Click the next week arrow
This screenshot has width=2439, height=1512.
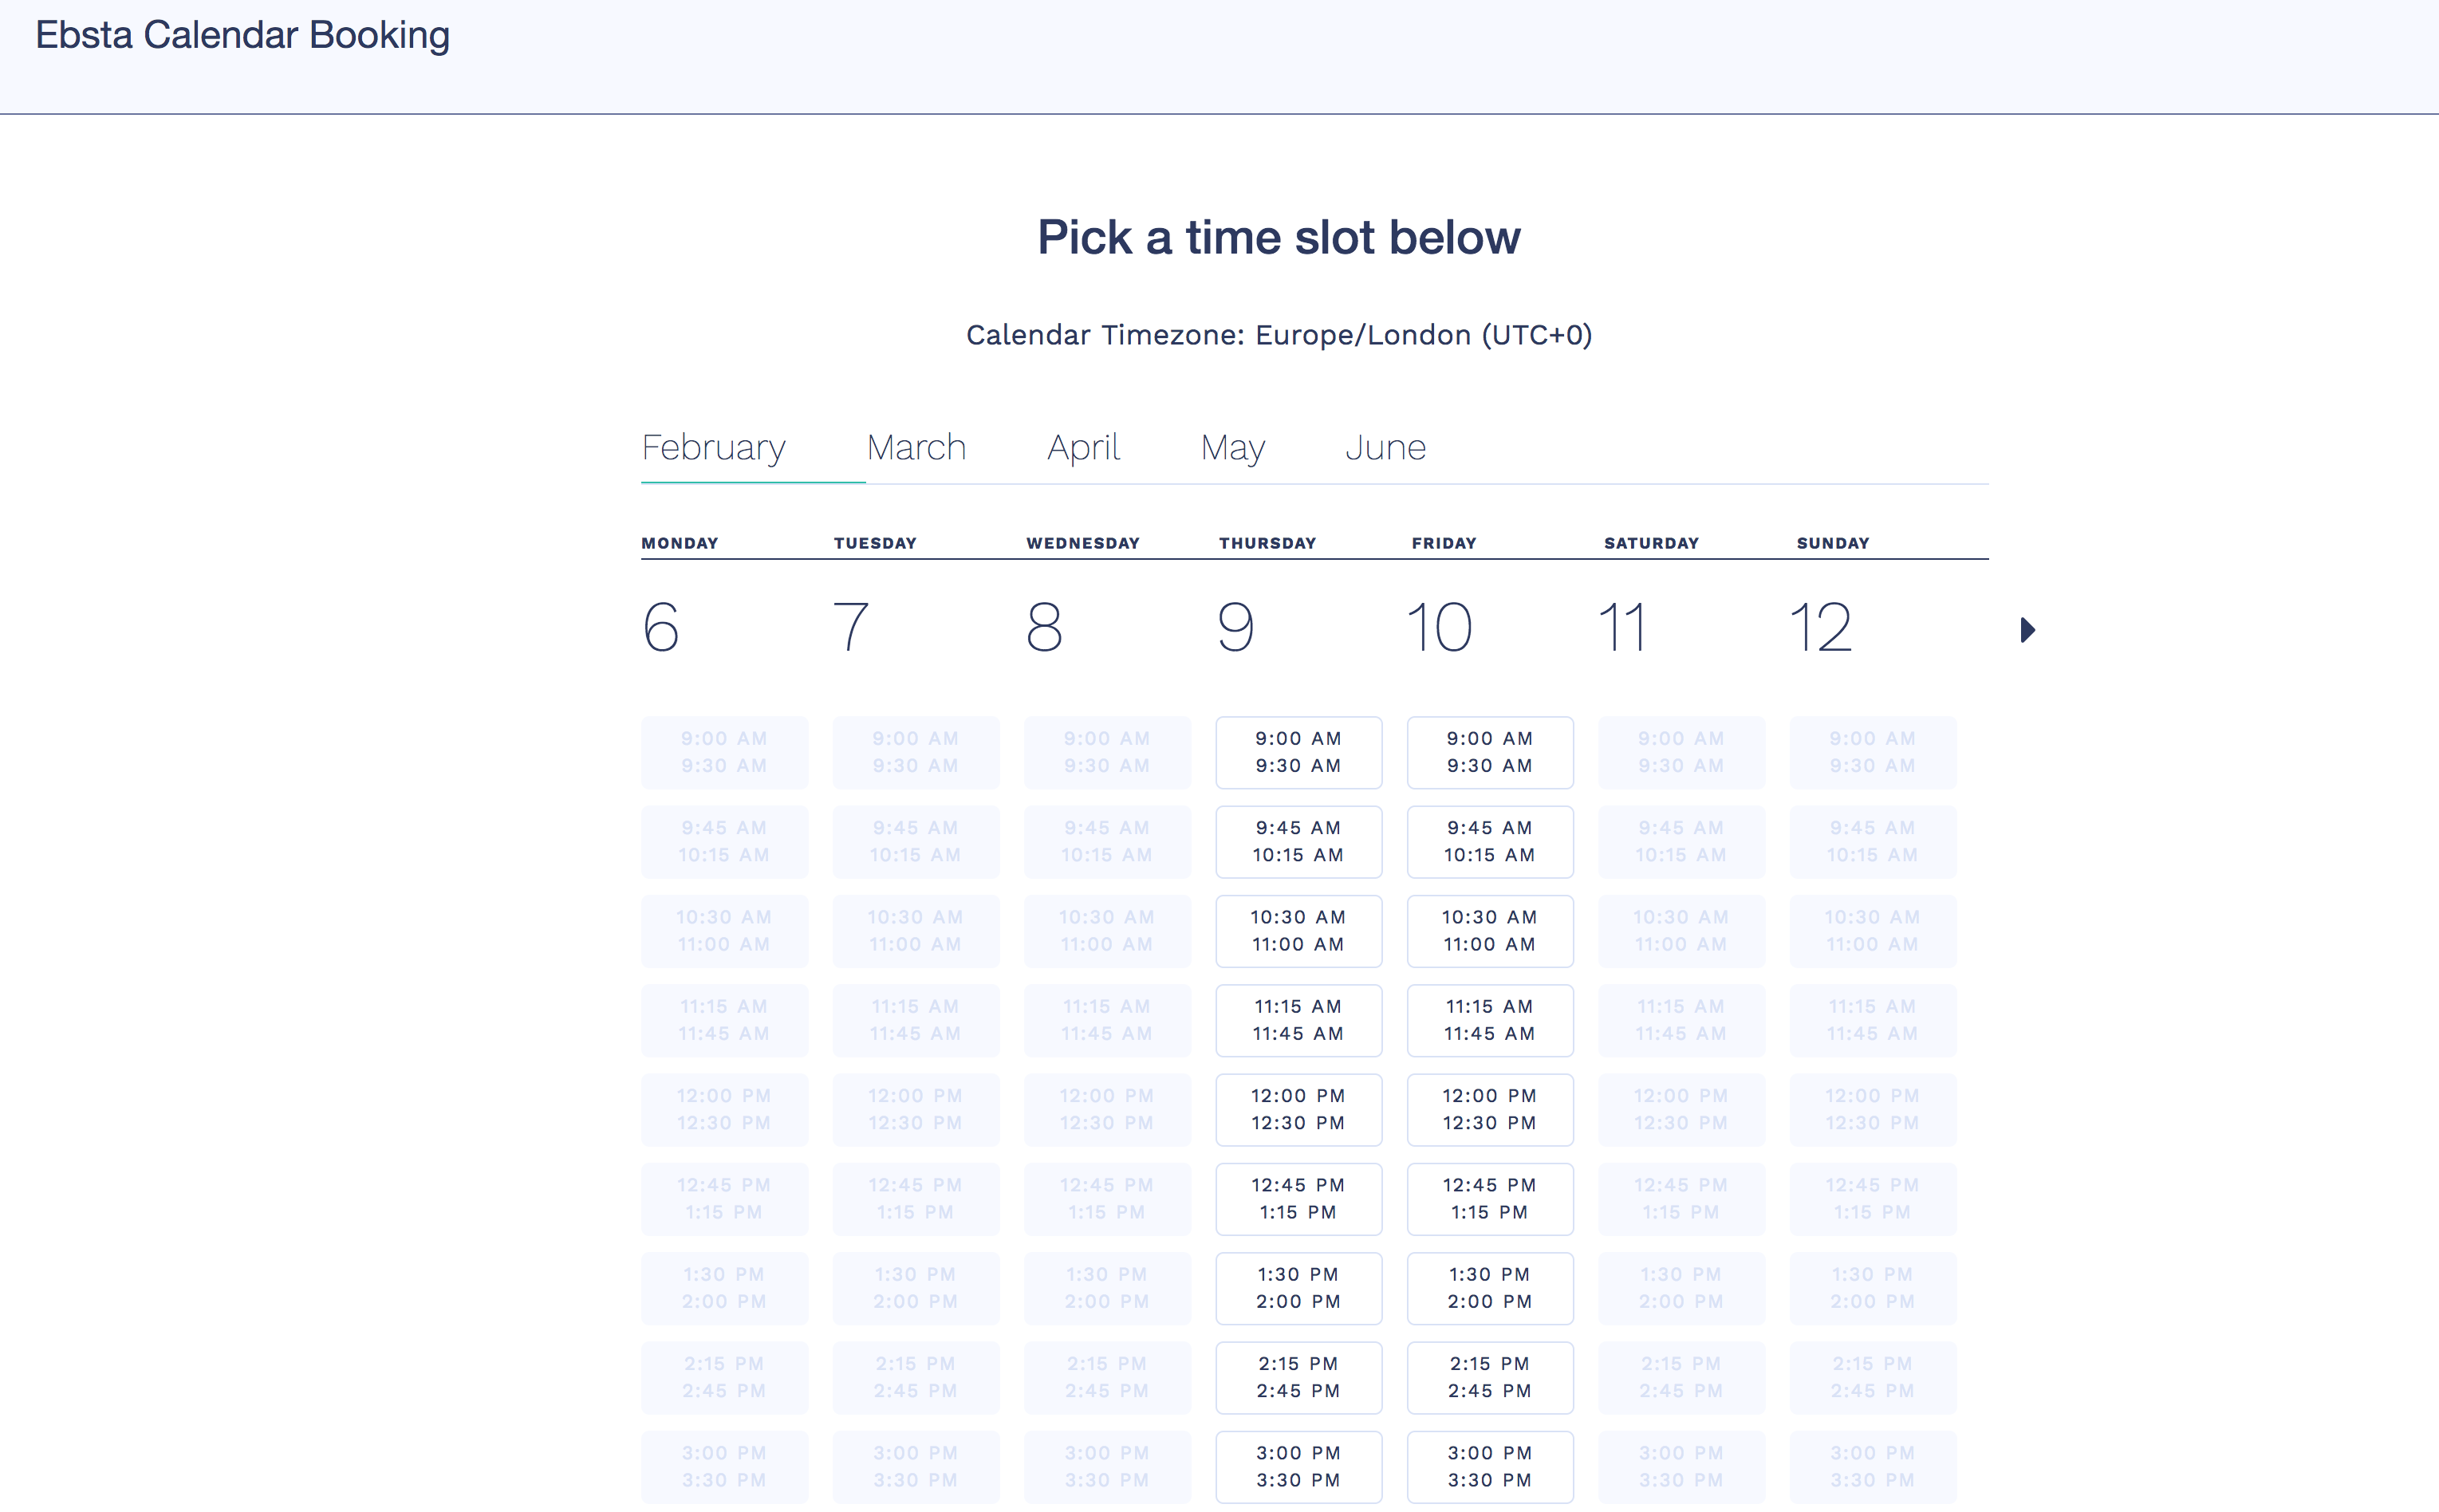click(2027, 630)
